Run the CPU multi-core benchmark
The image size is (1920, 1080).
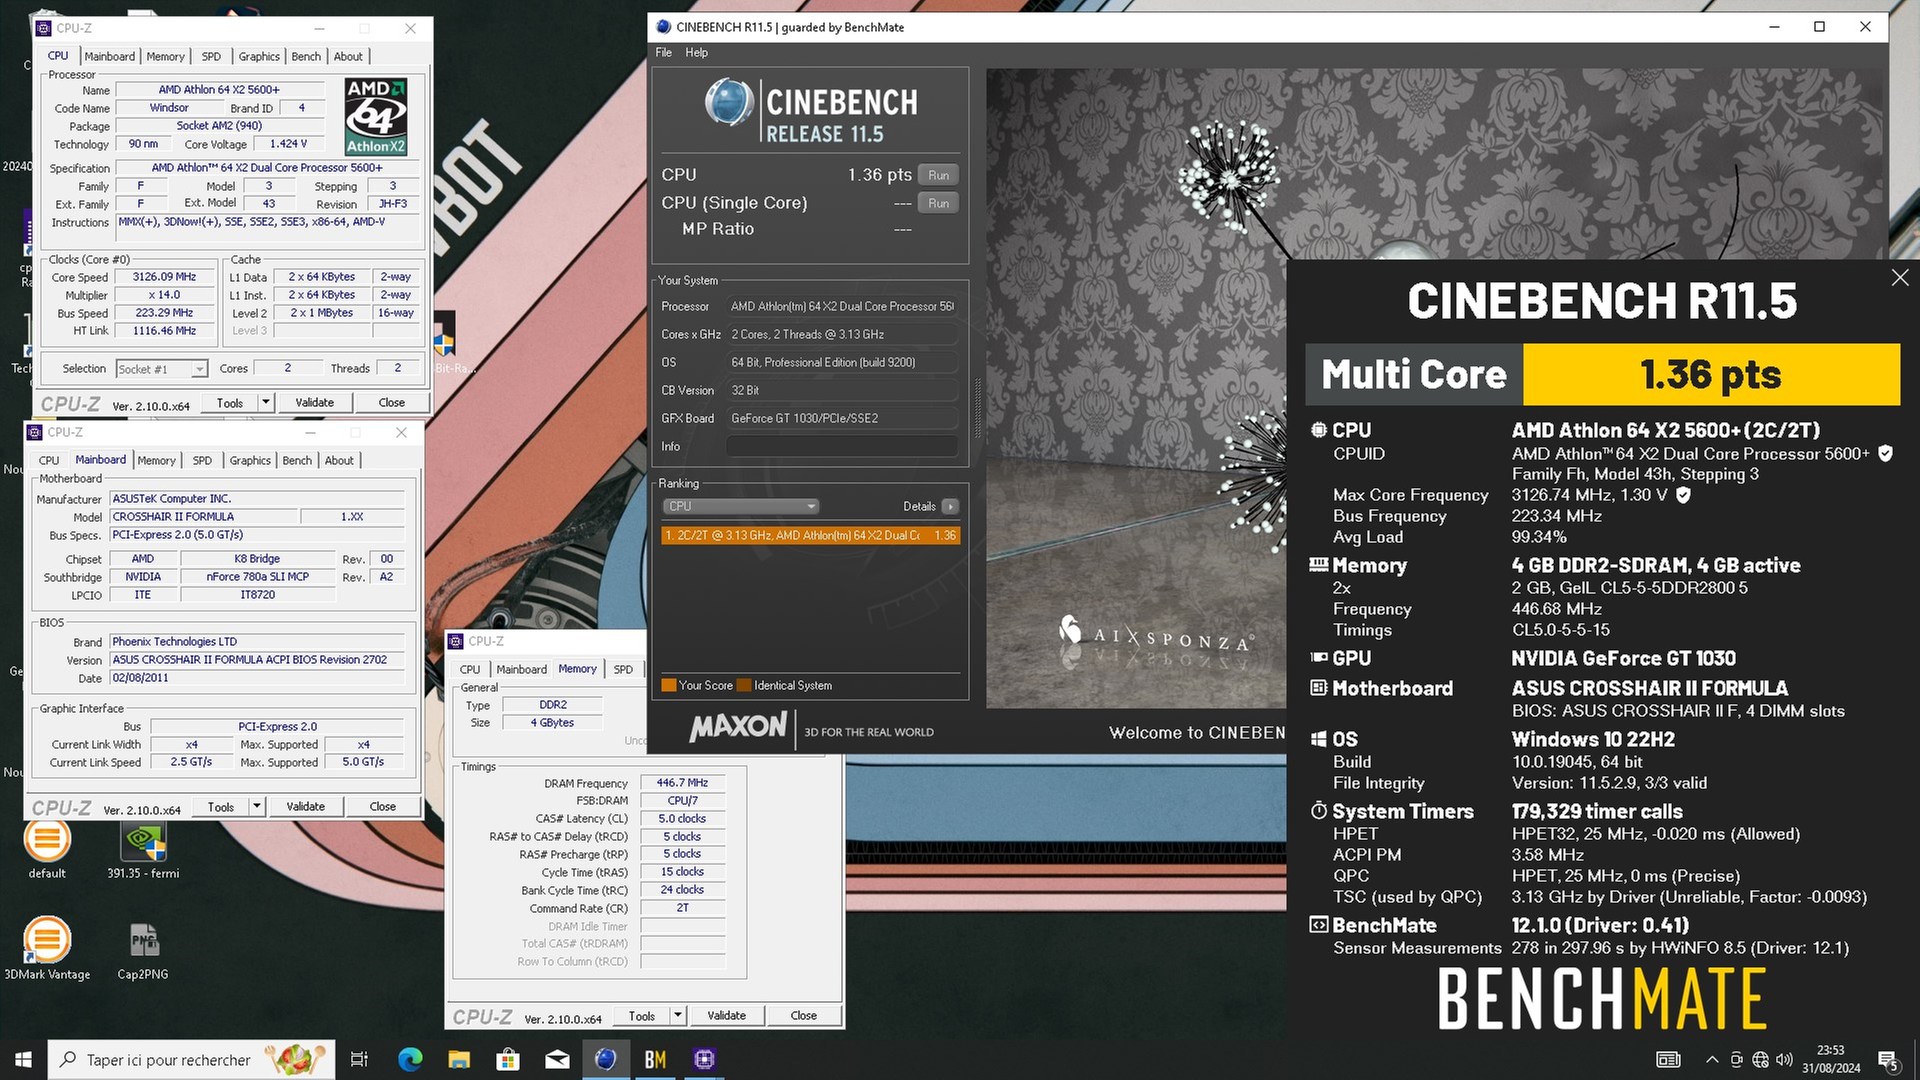coord(938,175)
